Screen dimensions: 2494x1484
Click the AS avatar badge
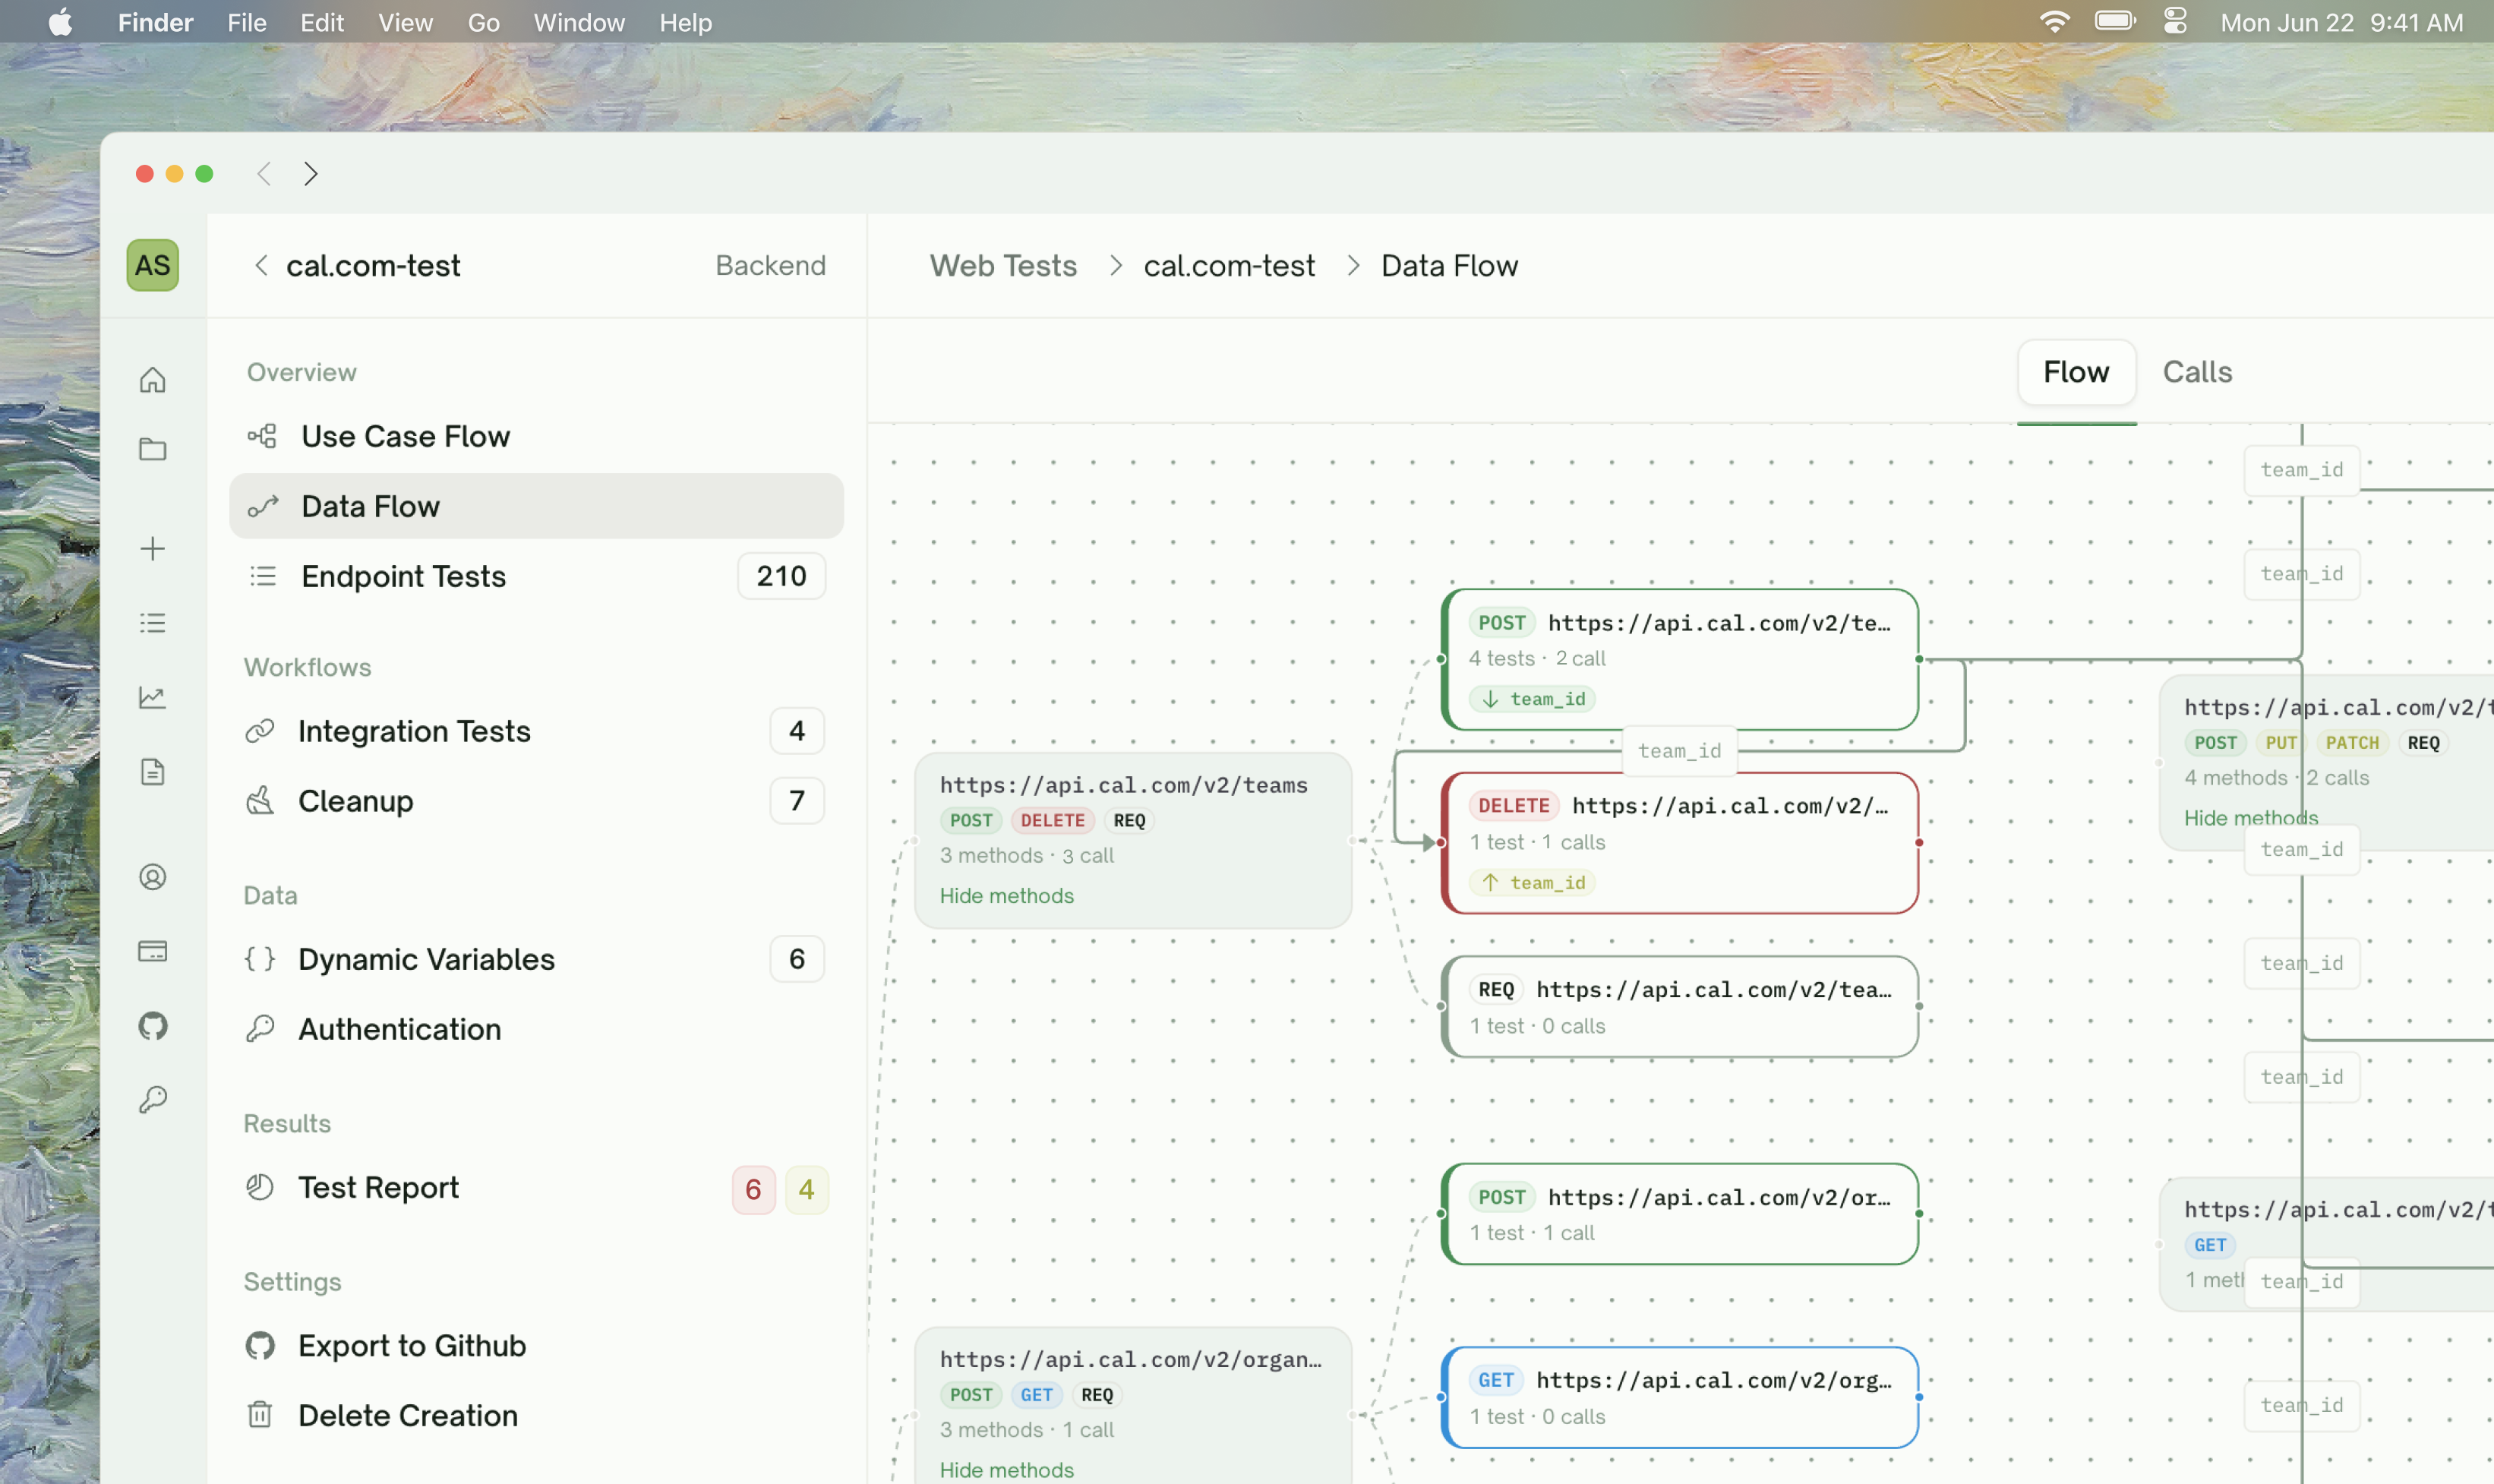point(152,265)
